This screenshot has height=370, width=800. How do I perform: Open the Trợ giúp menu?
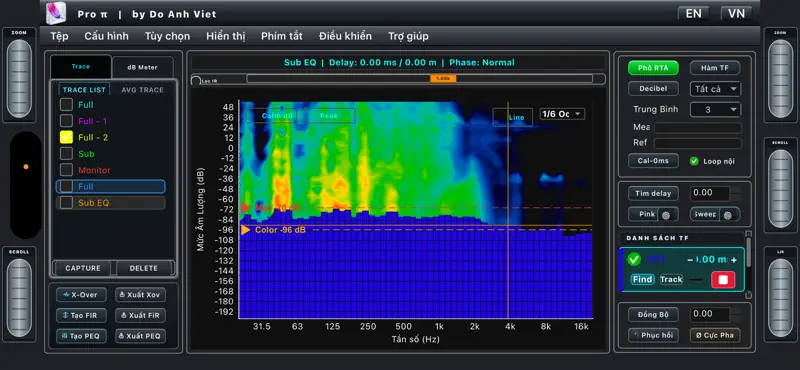[408, 36]
